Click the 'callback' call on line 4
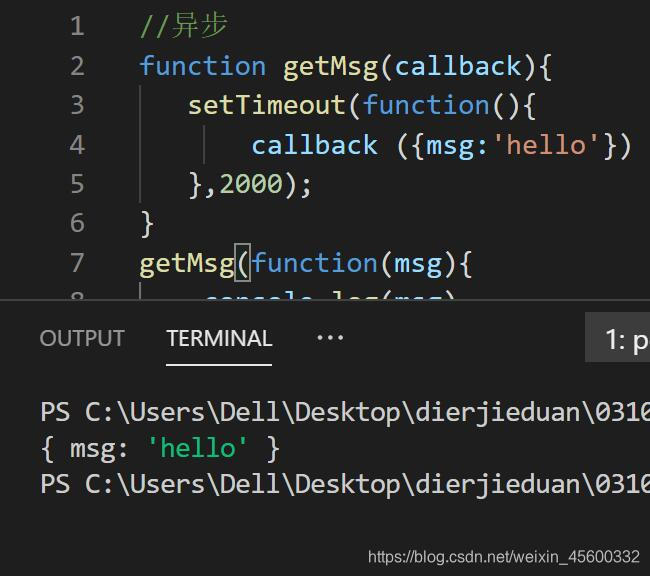 pyautogui.click(x=315, y=145)
